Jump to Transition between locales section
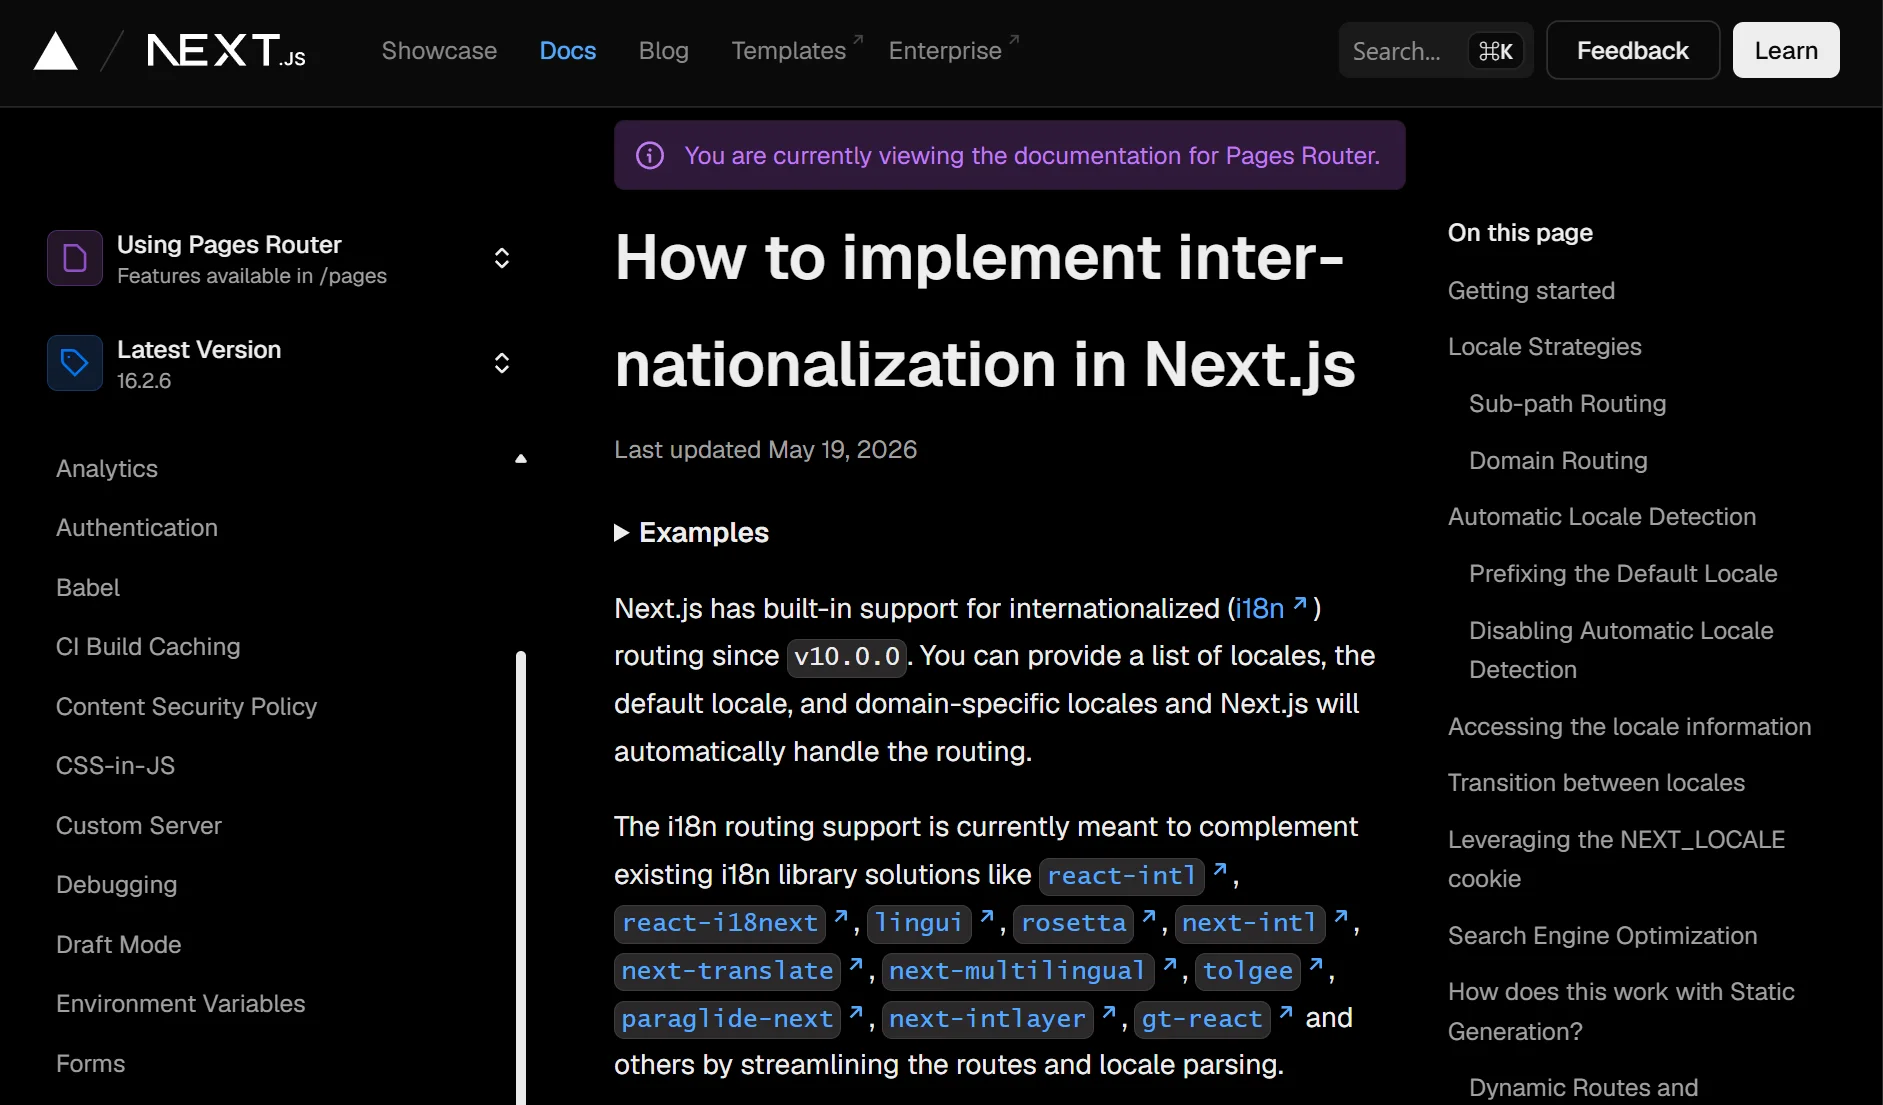This screenshot has width=1883, height=1105. pos(1596,783)
